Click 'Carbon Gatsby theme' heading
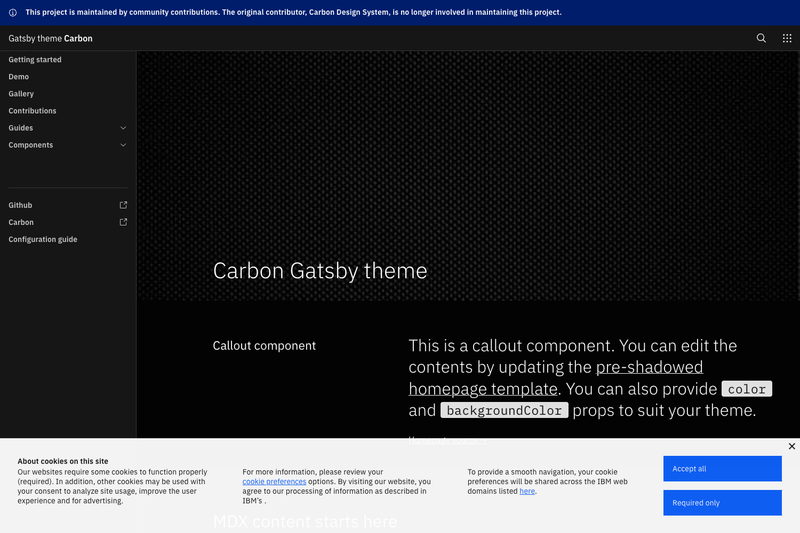This screenshot has height=533, width=800. [320, 271]
